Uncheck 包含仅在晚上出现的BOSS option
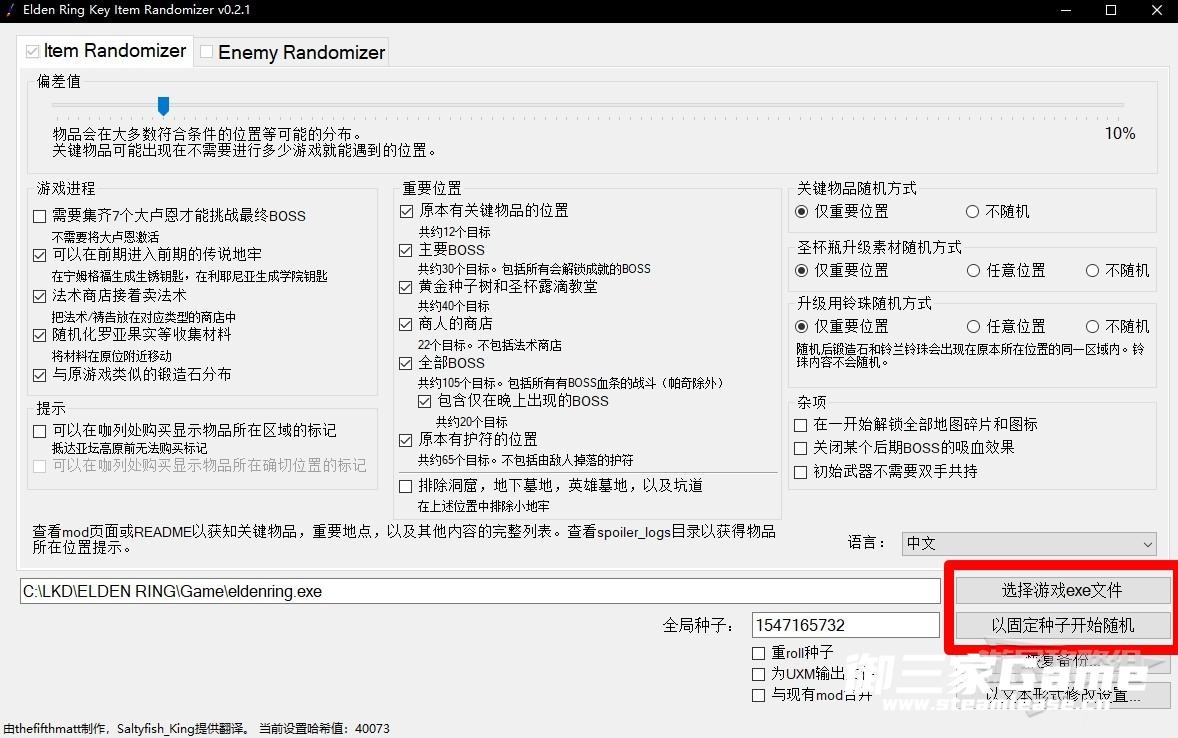The height and width of the screenshot is (738, 1178). (x=425, y=401)
